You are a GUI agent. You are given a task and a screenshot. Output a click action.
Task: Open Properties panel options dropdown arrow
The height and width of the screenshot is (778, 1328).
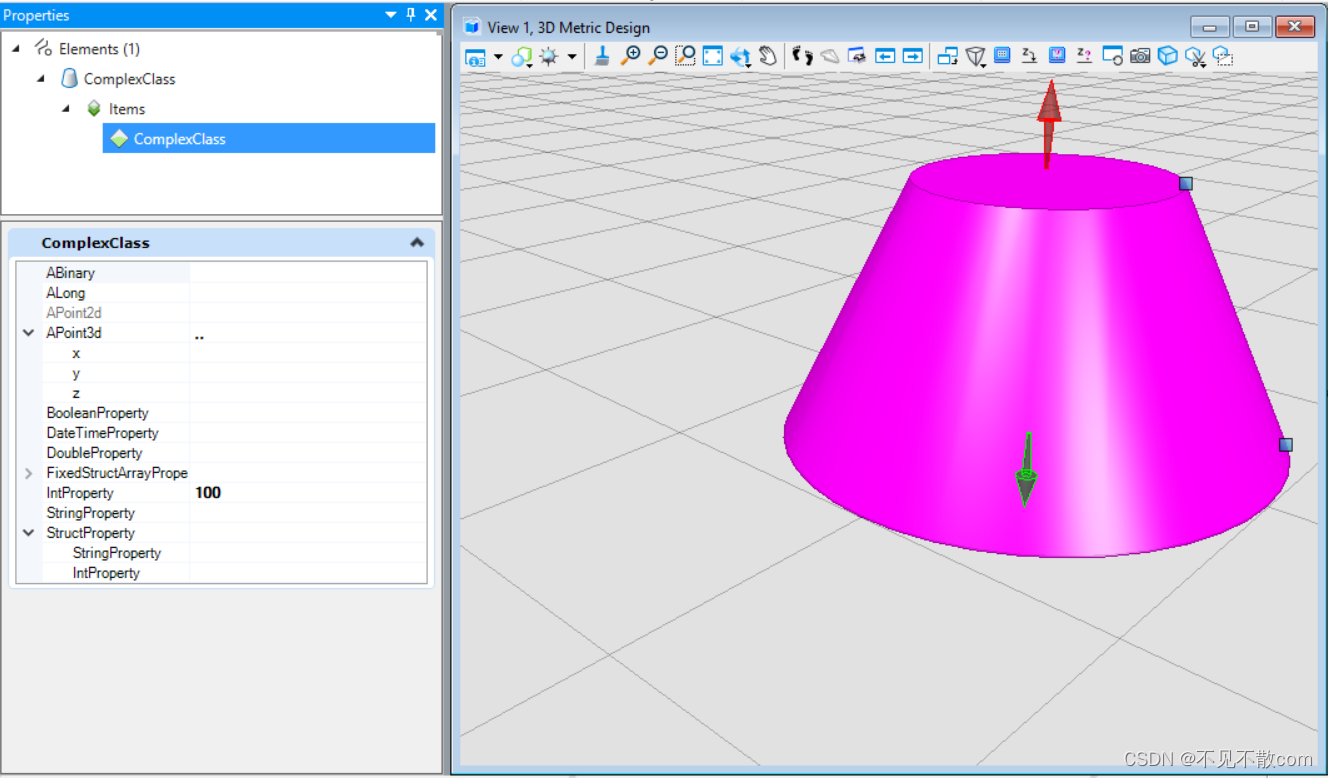coord(391,15)
